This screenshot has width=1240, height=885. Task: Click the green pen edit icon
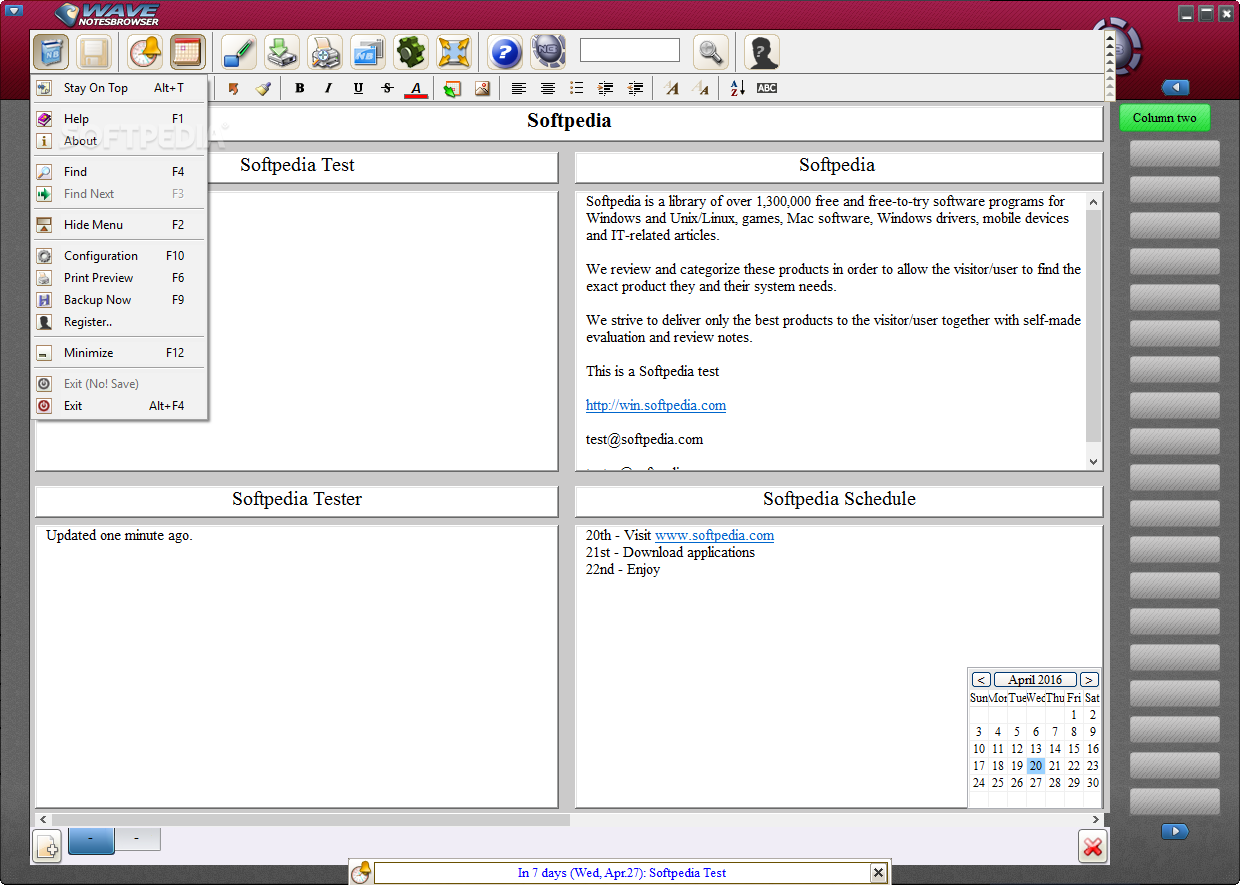tap(239, 51)
